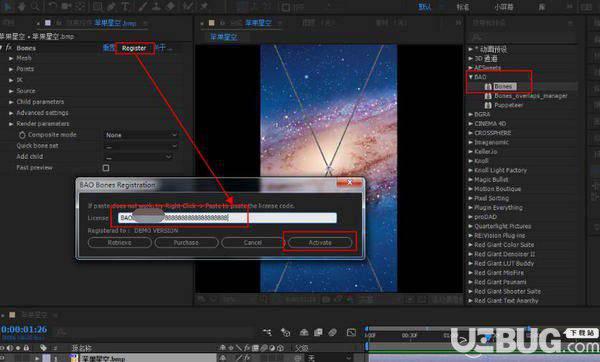Select the Clone Stamp tool
The image size is (600, 362).
[x=156, y=6]
